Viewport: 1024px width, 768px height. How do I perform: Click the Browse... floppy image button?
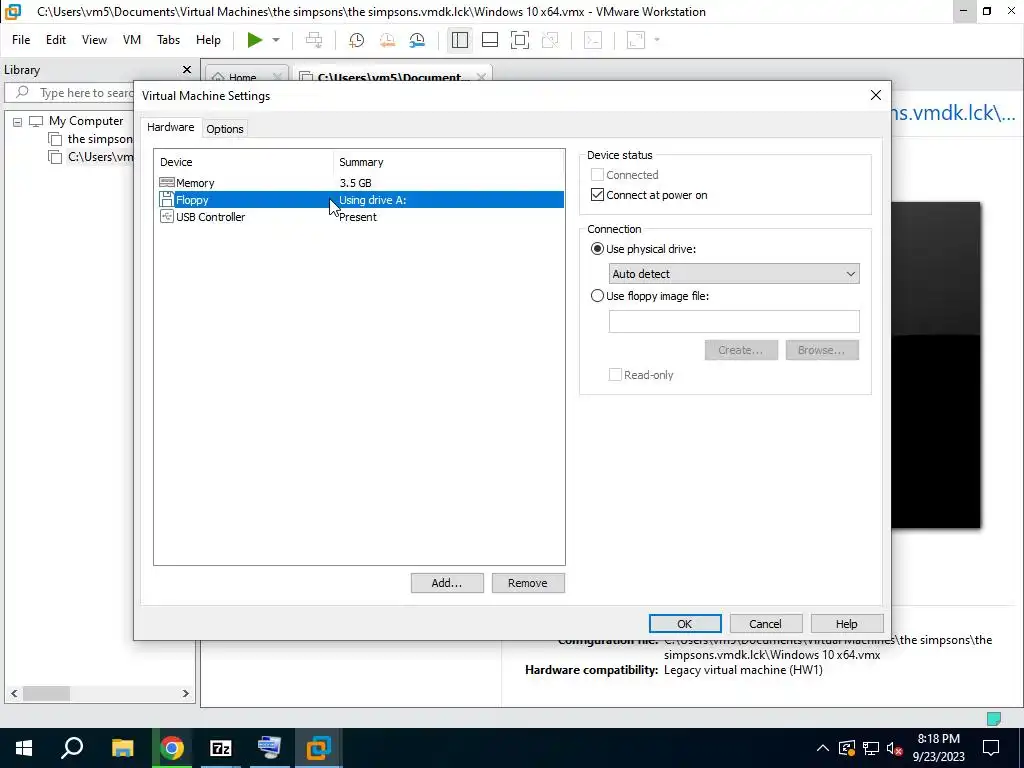[822, 350]
